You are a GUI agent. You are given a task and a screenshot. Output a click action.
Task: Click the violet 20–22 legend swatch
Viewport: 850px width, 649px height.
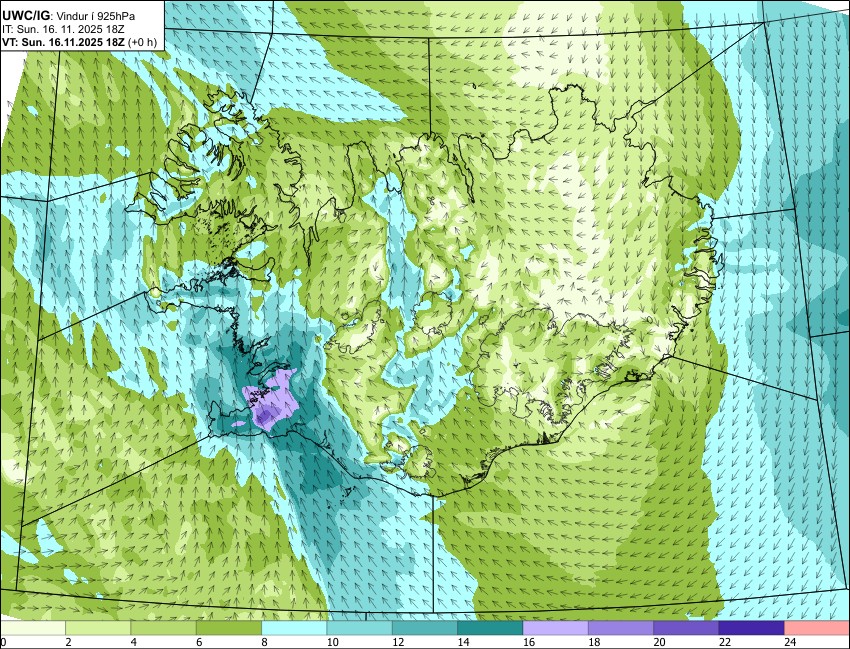[686, 628]
